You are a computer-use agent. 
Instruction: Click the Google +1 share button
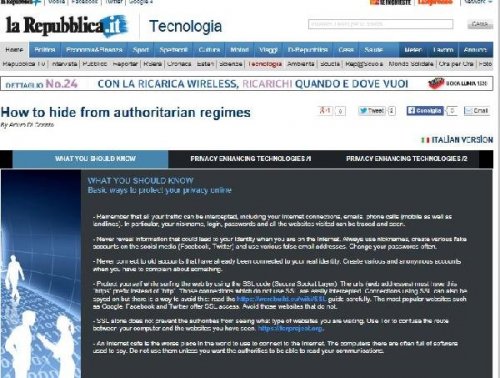(x=325, y=111)
